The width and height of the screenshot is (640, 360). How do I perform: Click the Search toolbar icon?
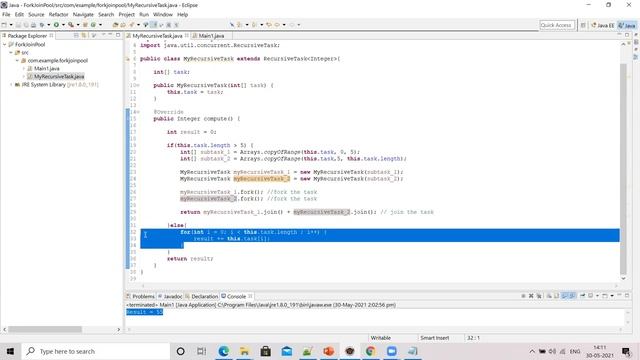pos(131,25)
